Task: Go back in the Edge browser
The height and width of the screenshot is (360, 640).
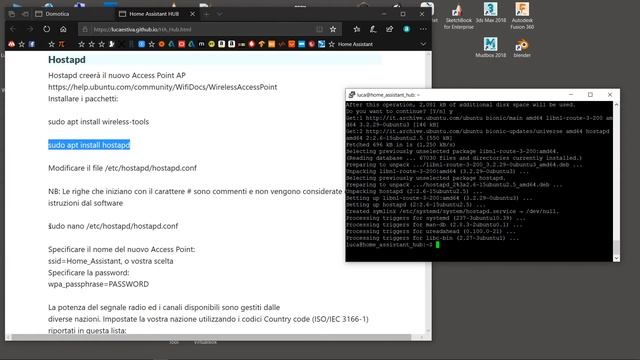Action: tap(13, 29)
